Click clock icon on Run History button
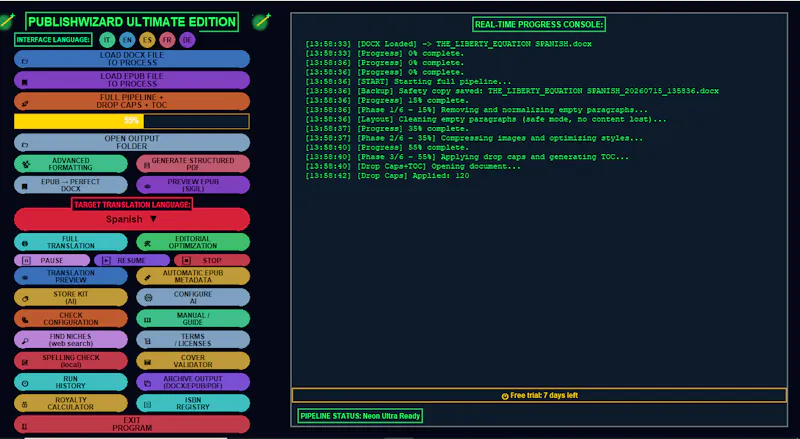The height and width of the screenshot is (439, 800). tap(25, 383)
